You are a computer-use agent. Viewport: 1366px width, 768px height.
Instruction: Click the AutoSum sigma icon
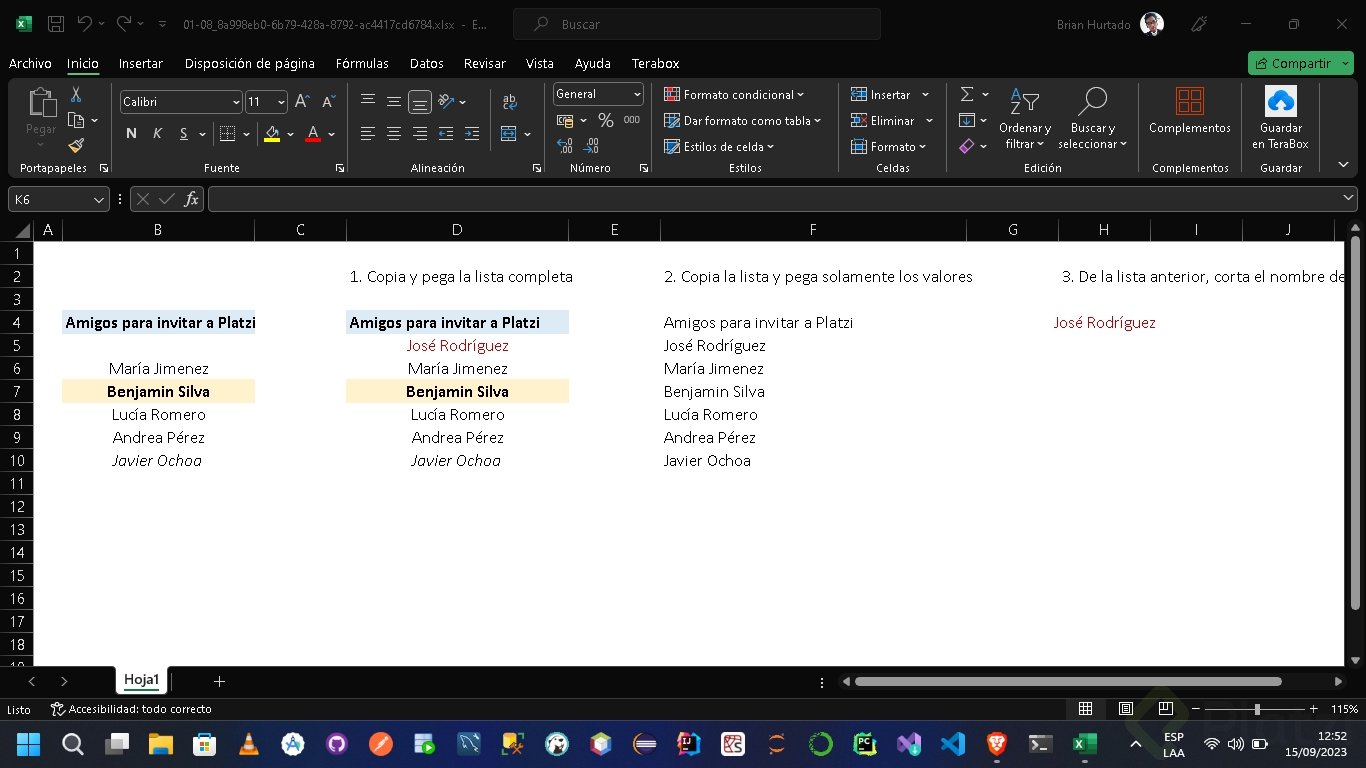pyautogui.click(x=967, y=94)
